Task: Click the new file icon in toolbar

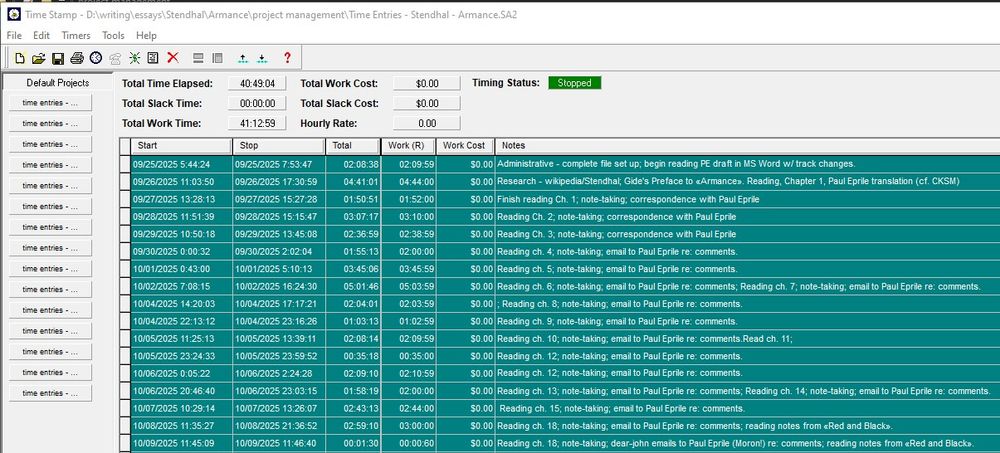Action: (20, 58)
